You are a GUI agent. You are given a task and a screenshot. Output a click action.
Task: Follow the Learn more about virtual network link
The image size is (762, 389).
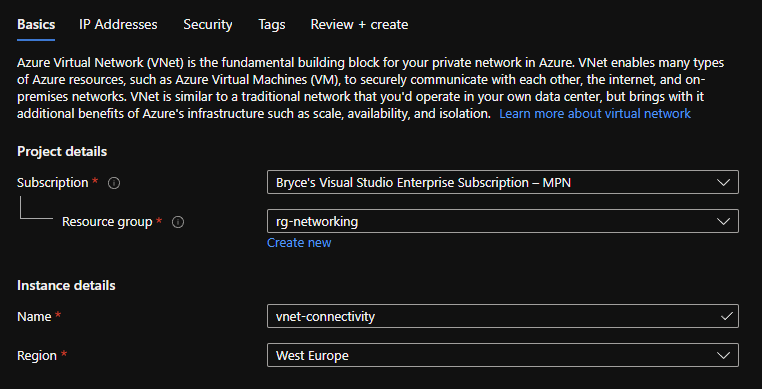coord(595,114)
